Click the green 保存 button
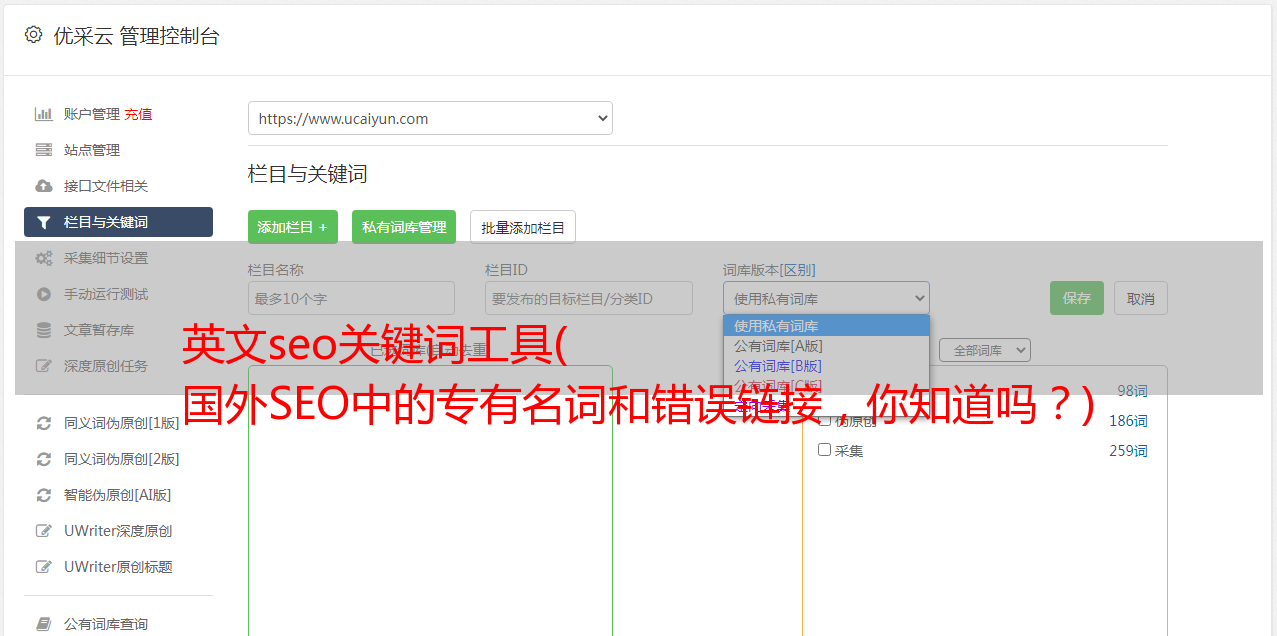 (x=1077, y=298)
